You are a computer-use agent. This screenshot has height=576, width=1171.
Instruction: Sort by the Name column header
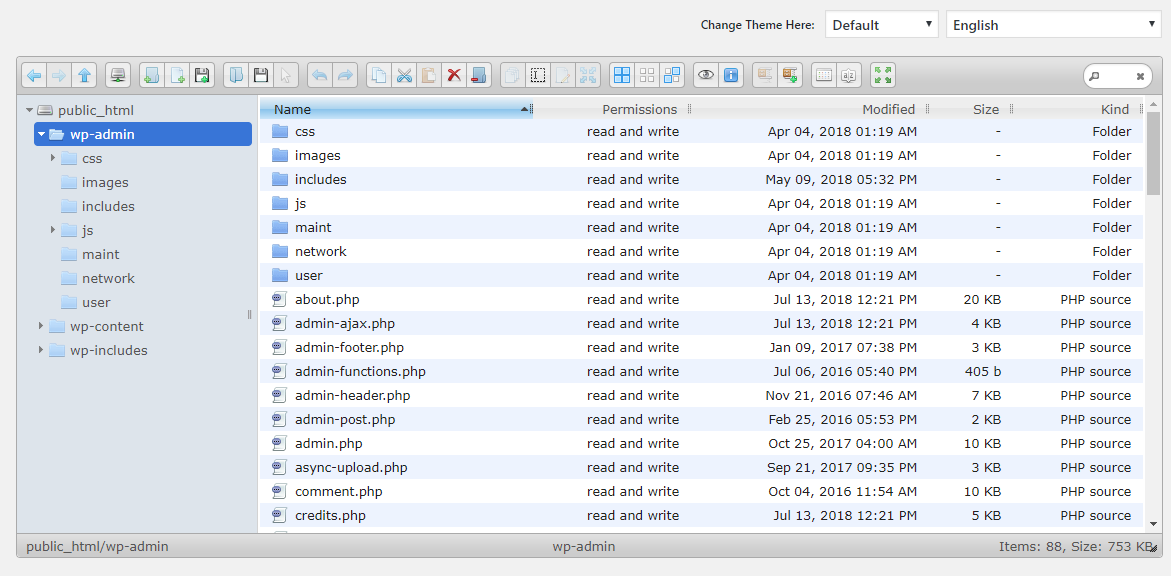click(396, 109)
